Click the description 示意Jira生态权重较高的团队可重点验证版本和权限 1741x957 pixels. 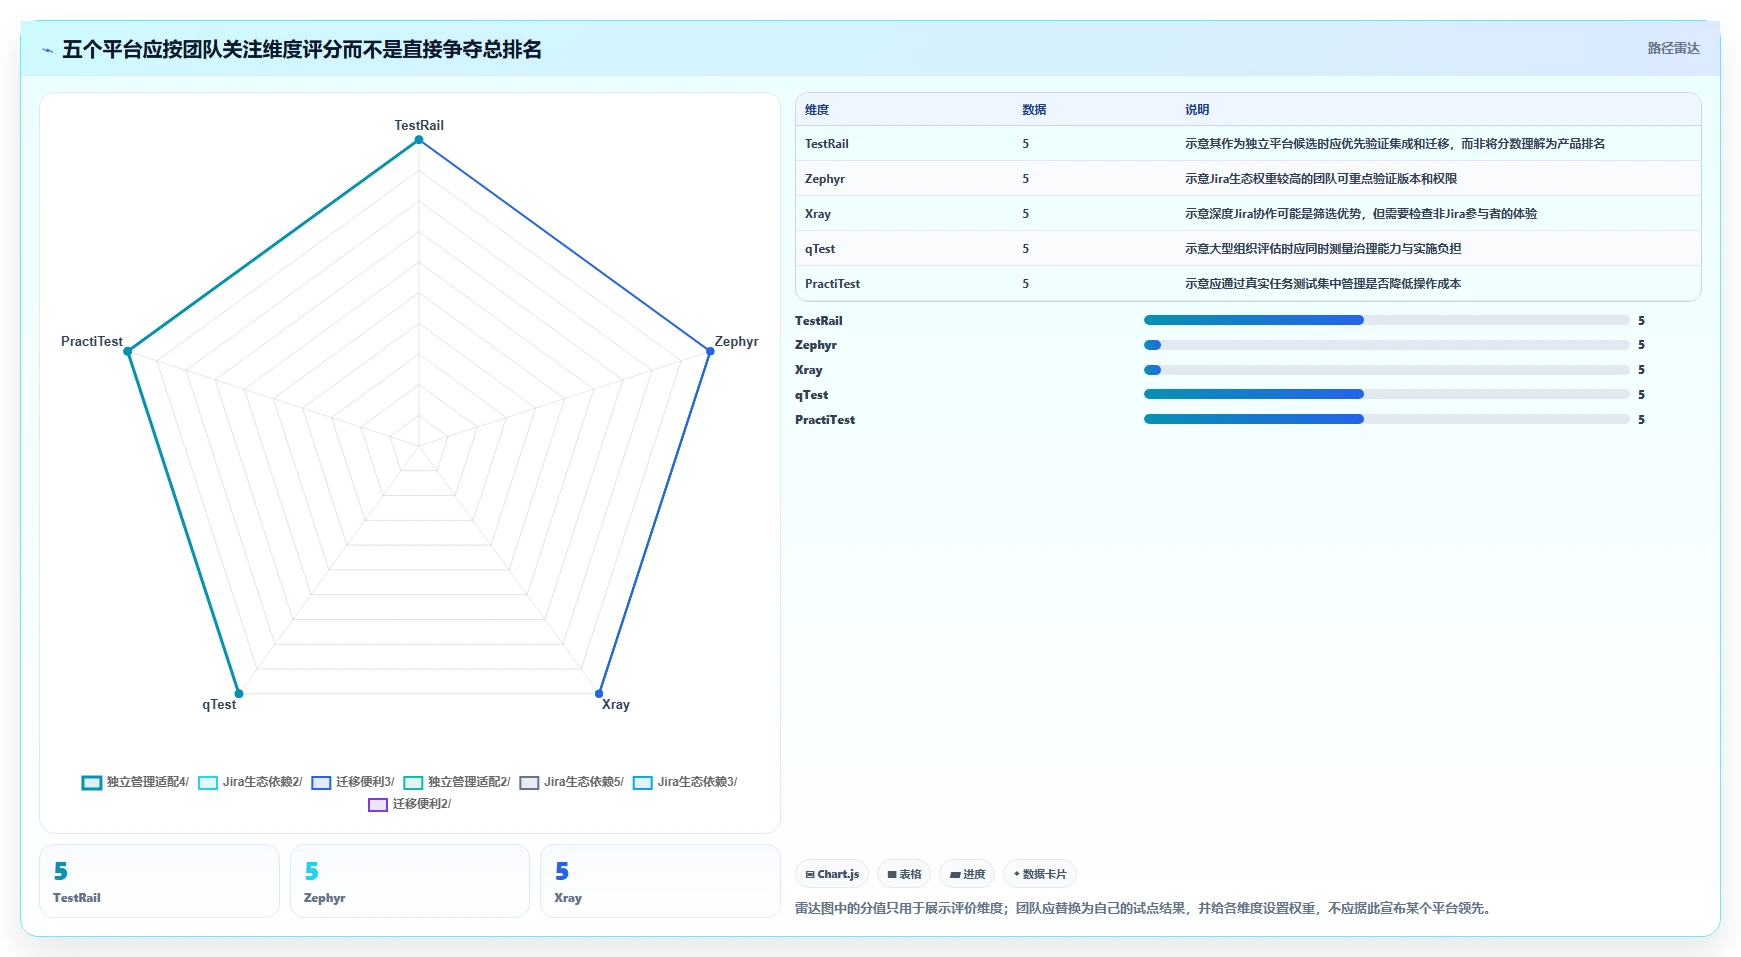1321,179
